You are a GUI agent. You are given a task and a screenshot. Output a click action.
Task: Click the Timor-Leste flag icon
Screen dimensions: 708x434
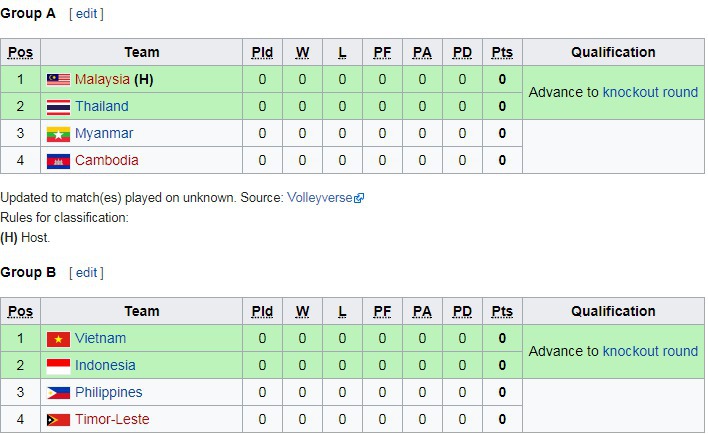click(x=58, y=420)
